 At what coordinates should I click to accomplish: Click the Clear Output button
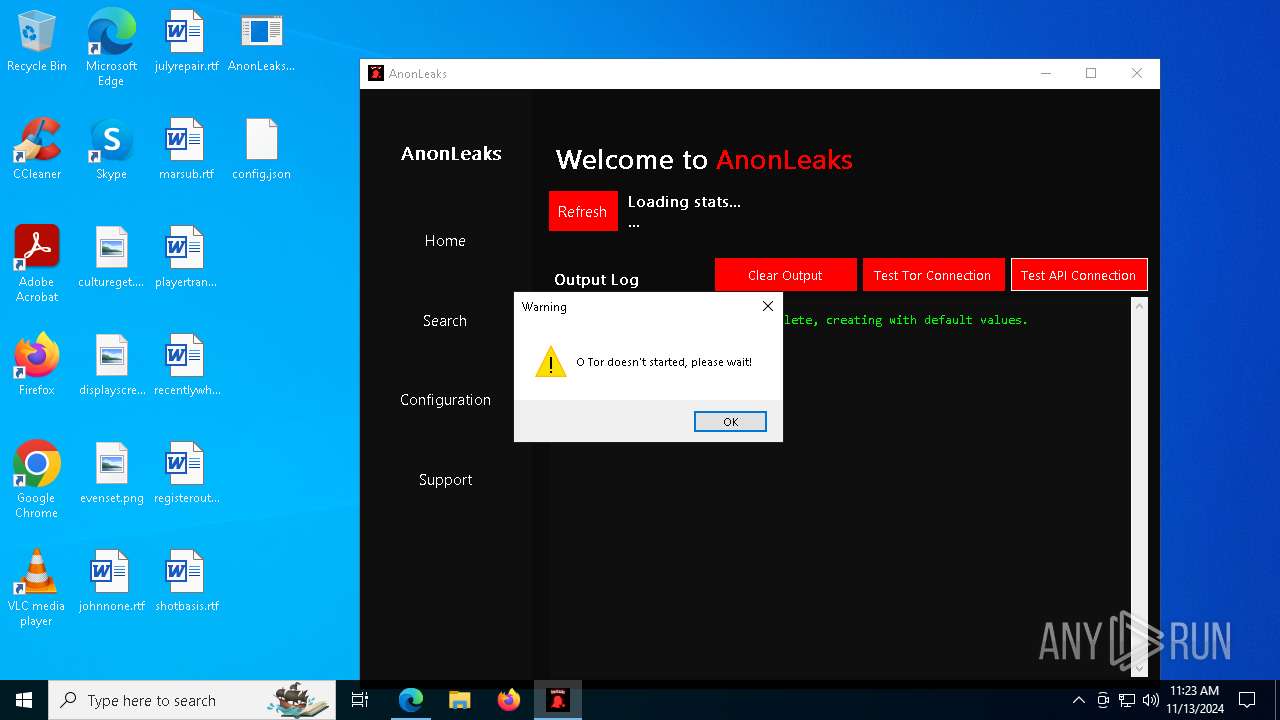785,275
